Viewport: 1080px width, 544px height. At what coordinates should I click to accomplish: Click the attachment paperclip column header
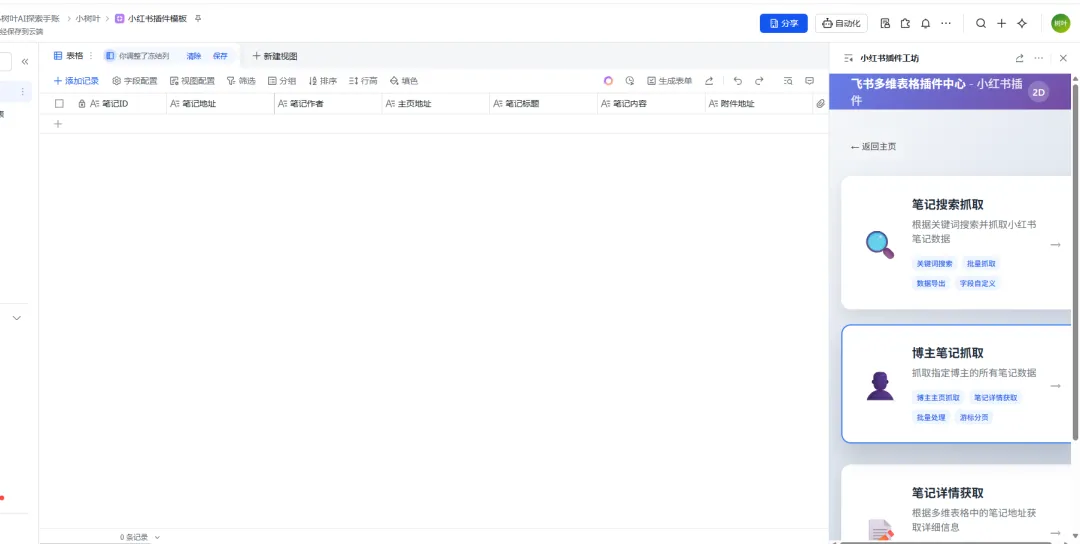pos(820,103)
